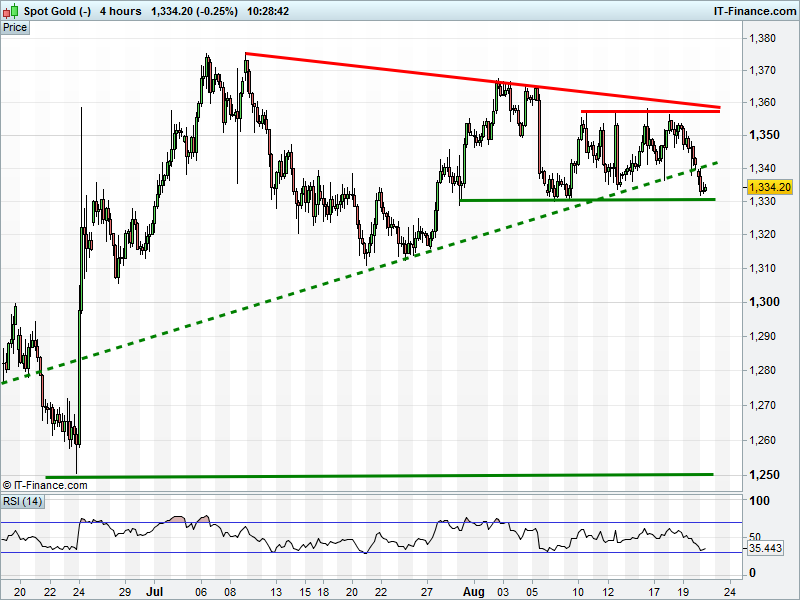Select the 'Spot Gold (-)' instrument title

pyautogui.click(x=57, y=11)
